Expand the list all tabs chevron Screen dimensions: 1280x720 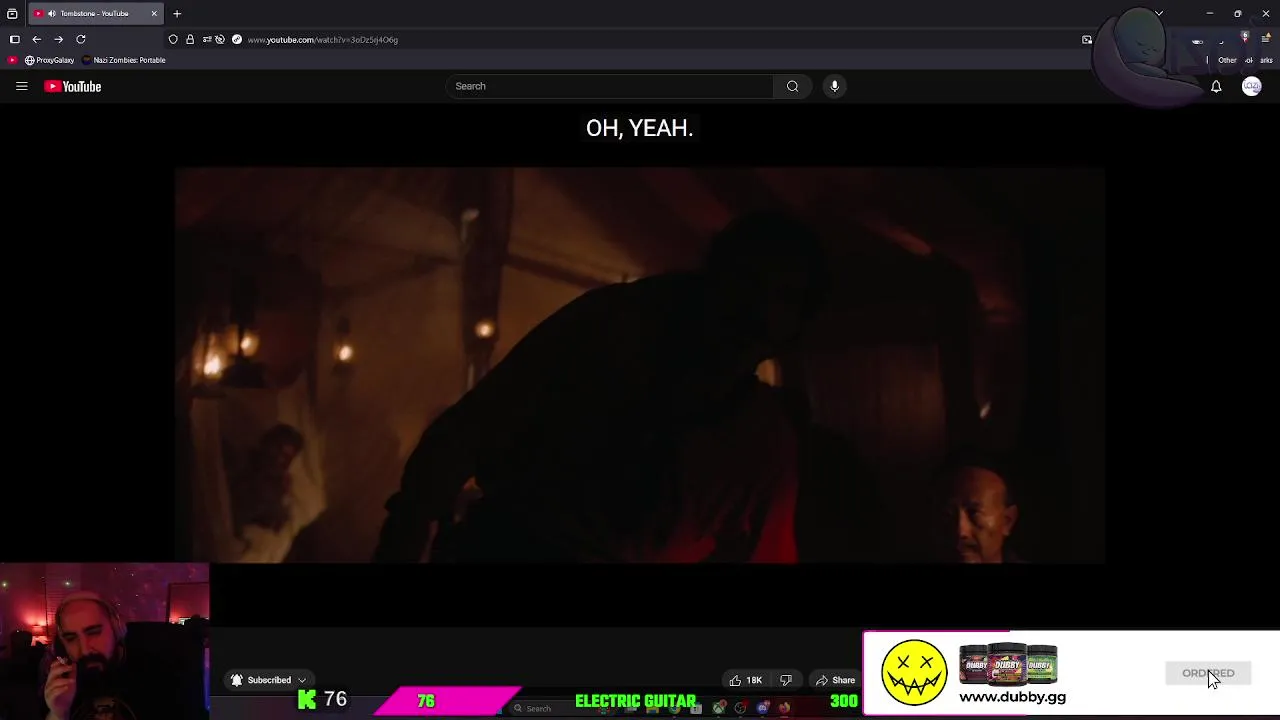point(1159,14)
